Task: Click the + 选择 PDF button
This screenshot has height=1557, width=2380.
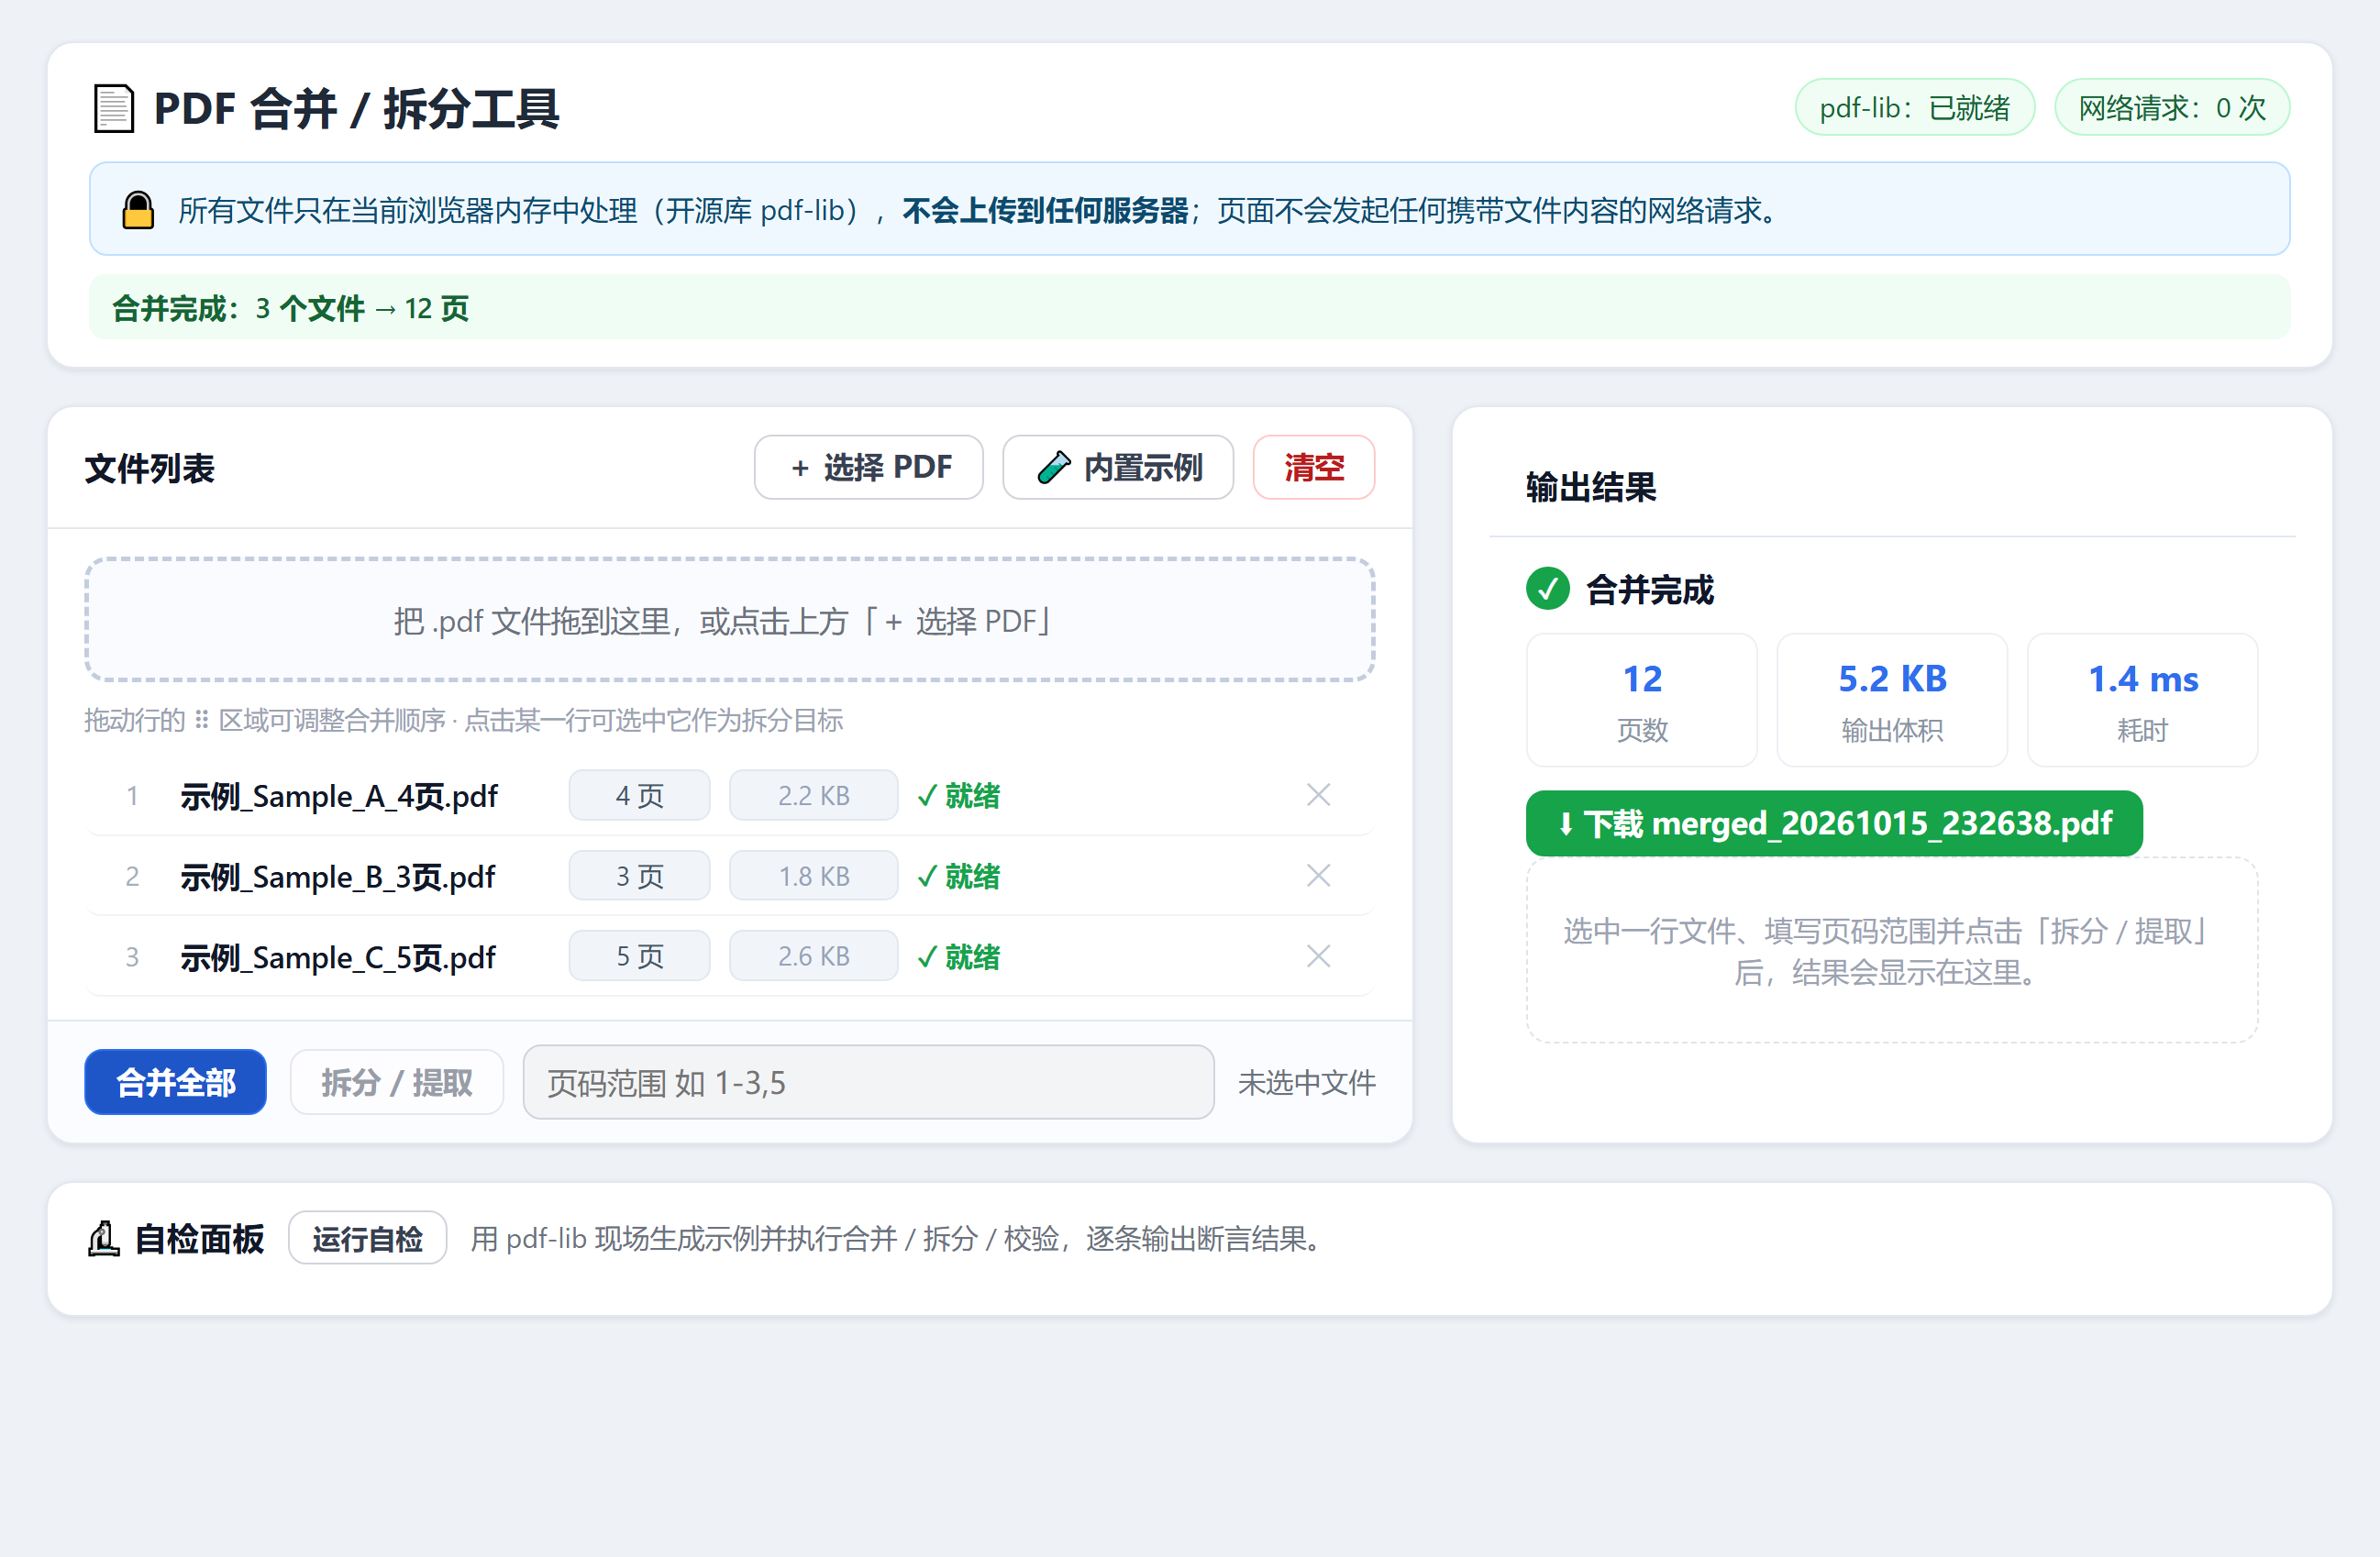Action: pos(868,467)
